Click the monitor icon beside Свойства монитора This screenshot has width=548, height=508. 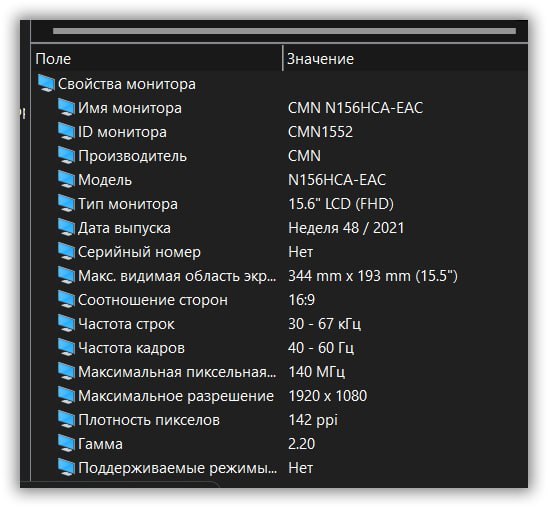coord(46,84)
